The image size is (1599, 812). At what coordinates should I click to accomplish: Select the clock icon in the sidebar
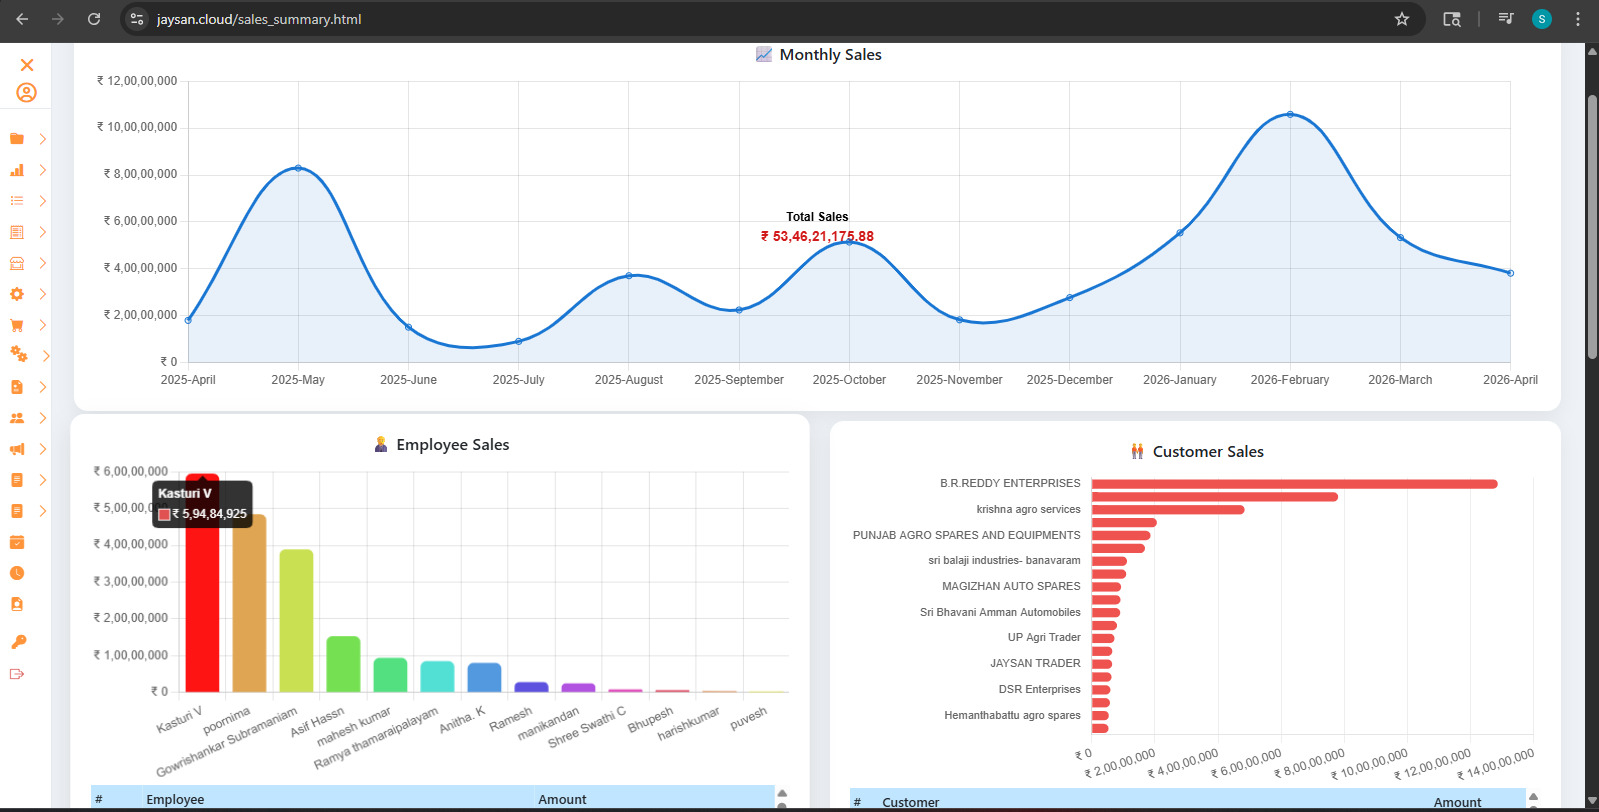(x=17, y=573)
